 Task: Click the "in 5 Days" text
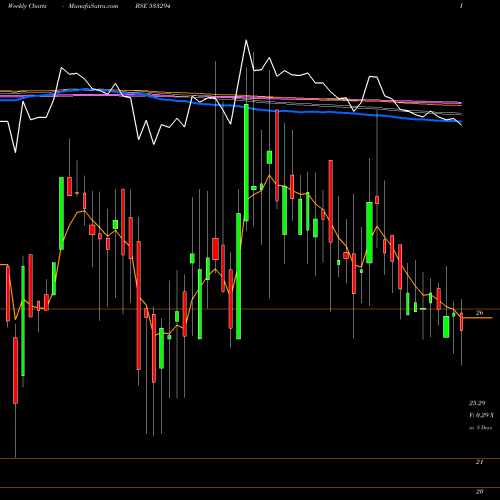coord(480,427)
